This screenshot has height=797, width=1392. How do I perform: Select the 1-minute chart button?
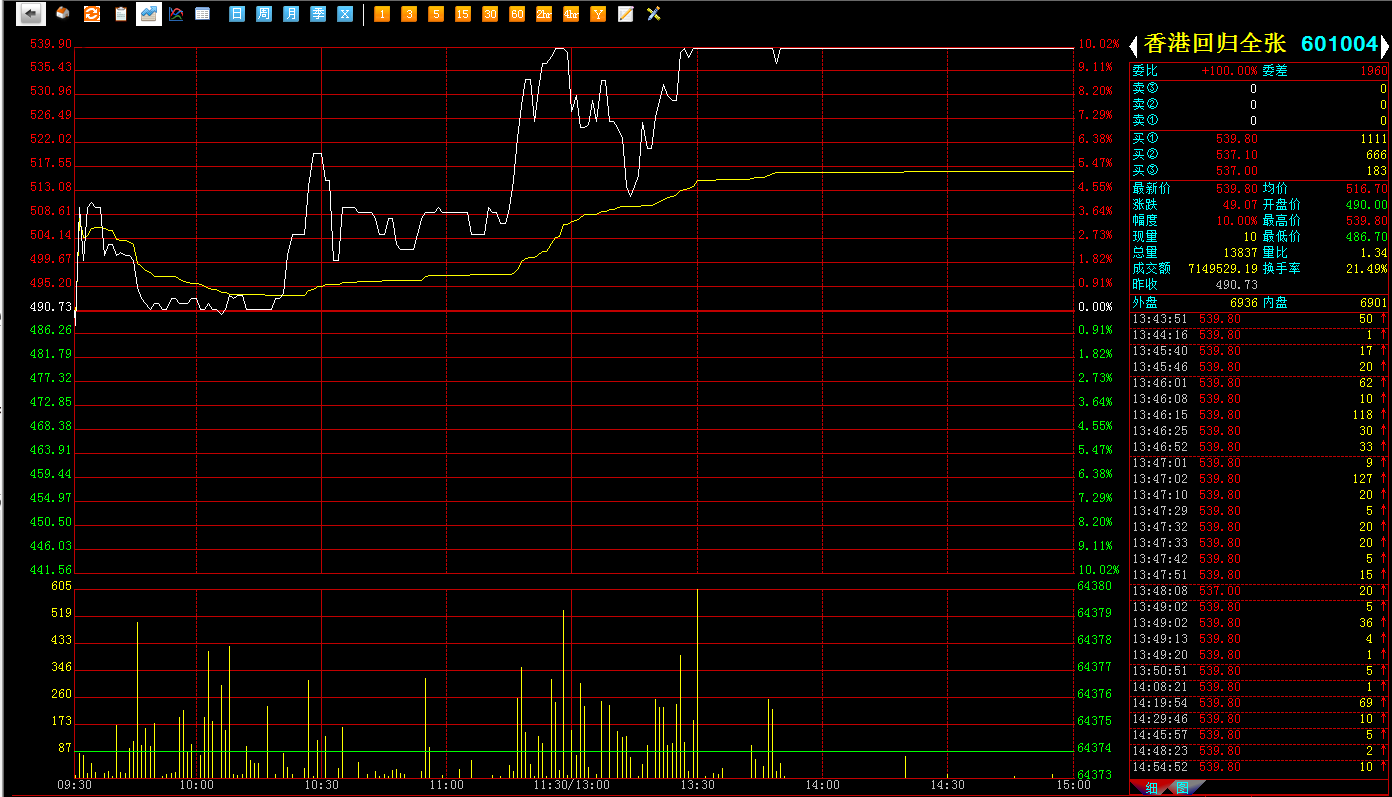(382, 14)
